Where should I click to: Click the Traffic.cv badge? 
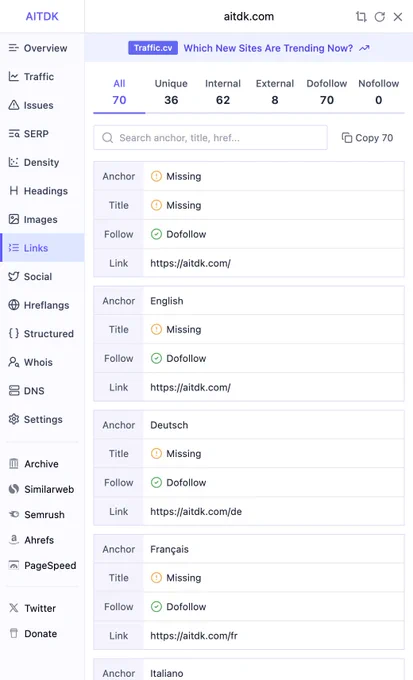[153, 48]
